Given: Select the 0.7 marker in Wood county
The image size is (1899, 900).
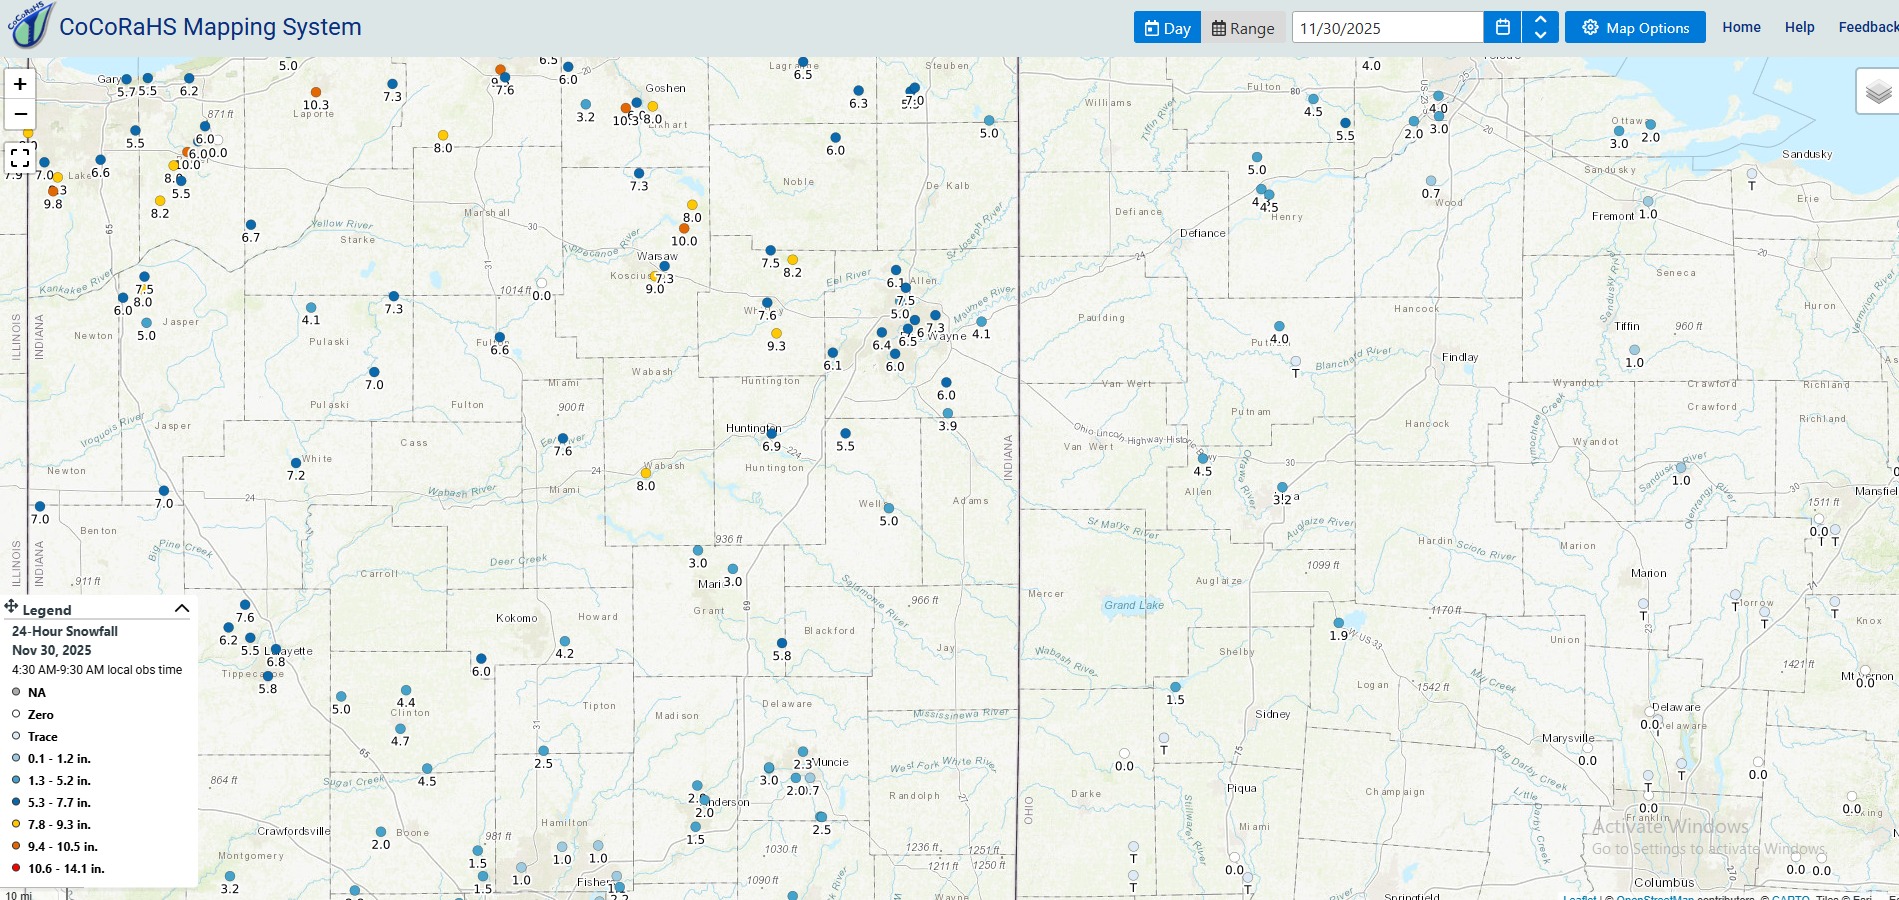Looking at the screenshot, I should (1431, 181).
